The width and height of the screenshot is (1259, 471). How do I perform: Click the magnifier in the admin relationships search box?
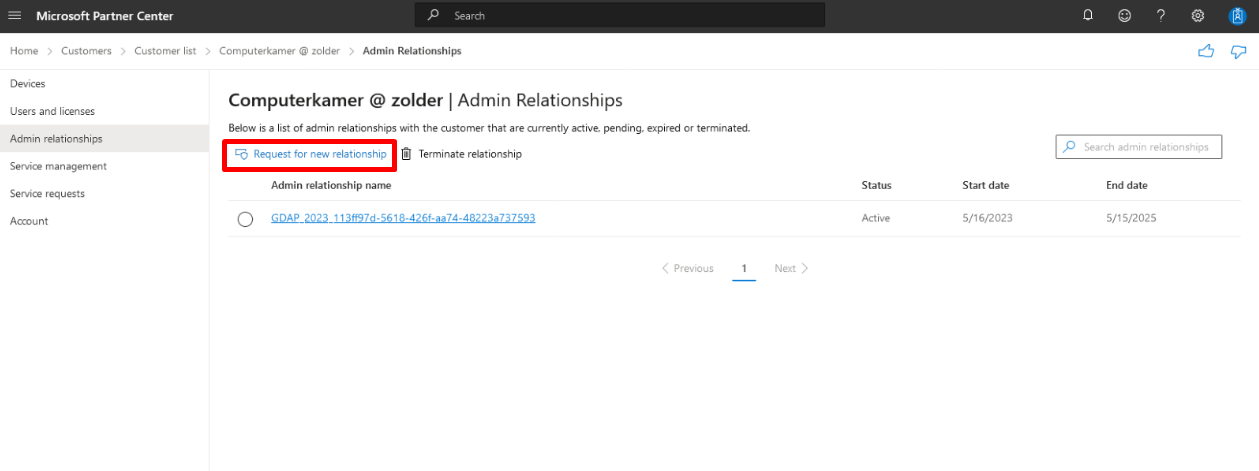tap(1070, 147)
